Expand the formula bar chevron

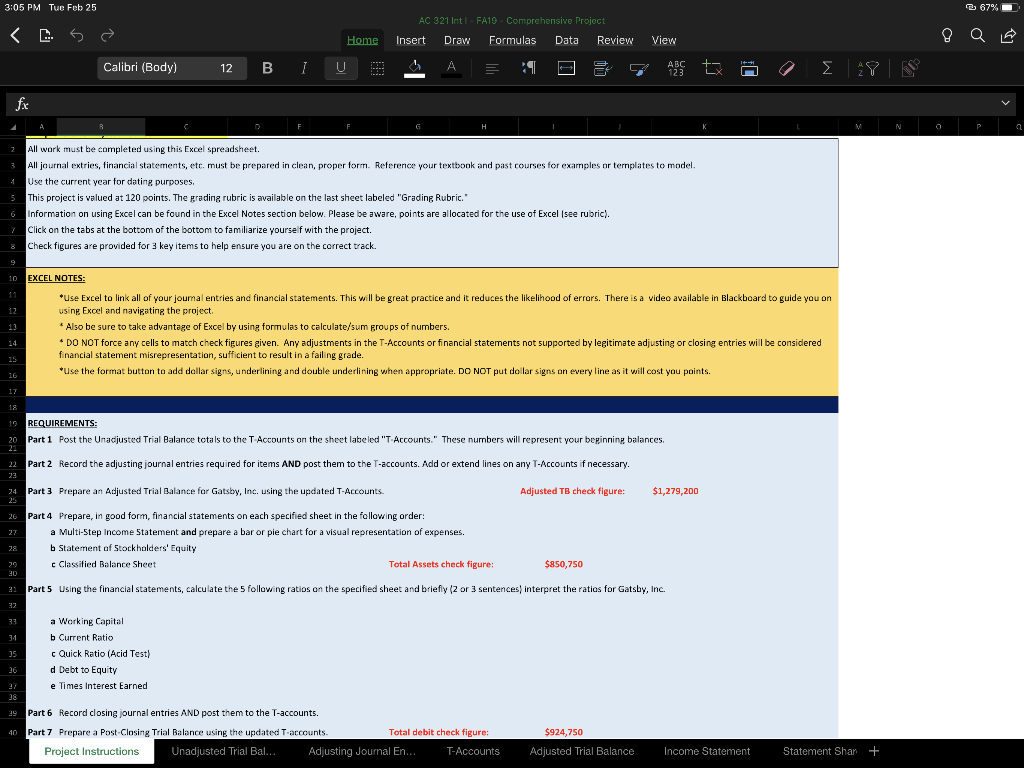pyautogui.click(x=1005, y=103)
